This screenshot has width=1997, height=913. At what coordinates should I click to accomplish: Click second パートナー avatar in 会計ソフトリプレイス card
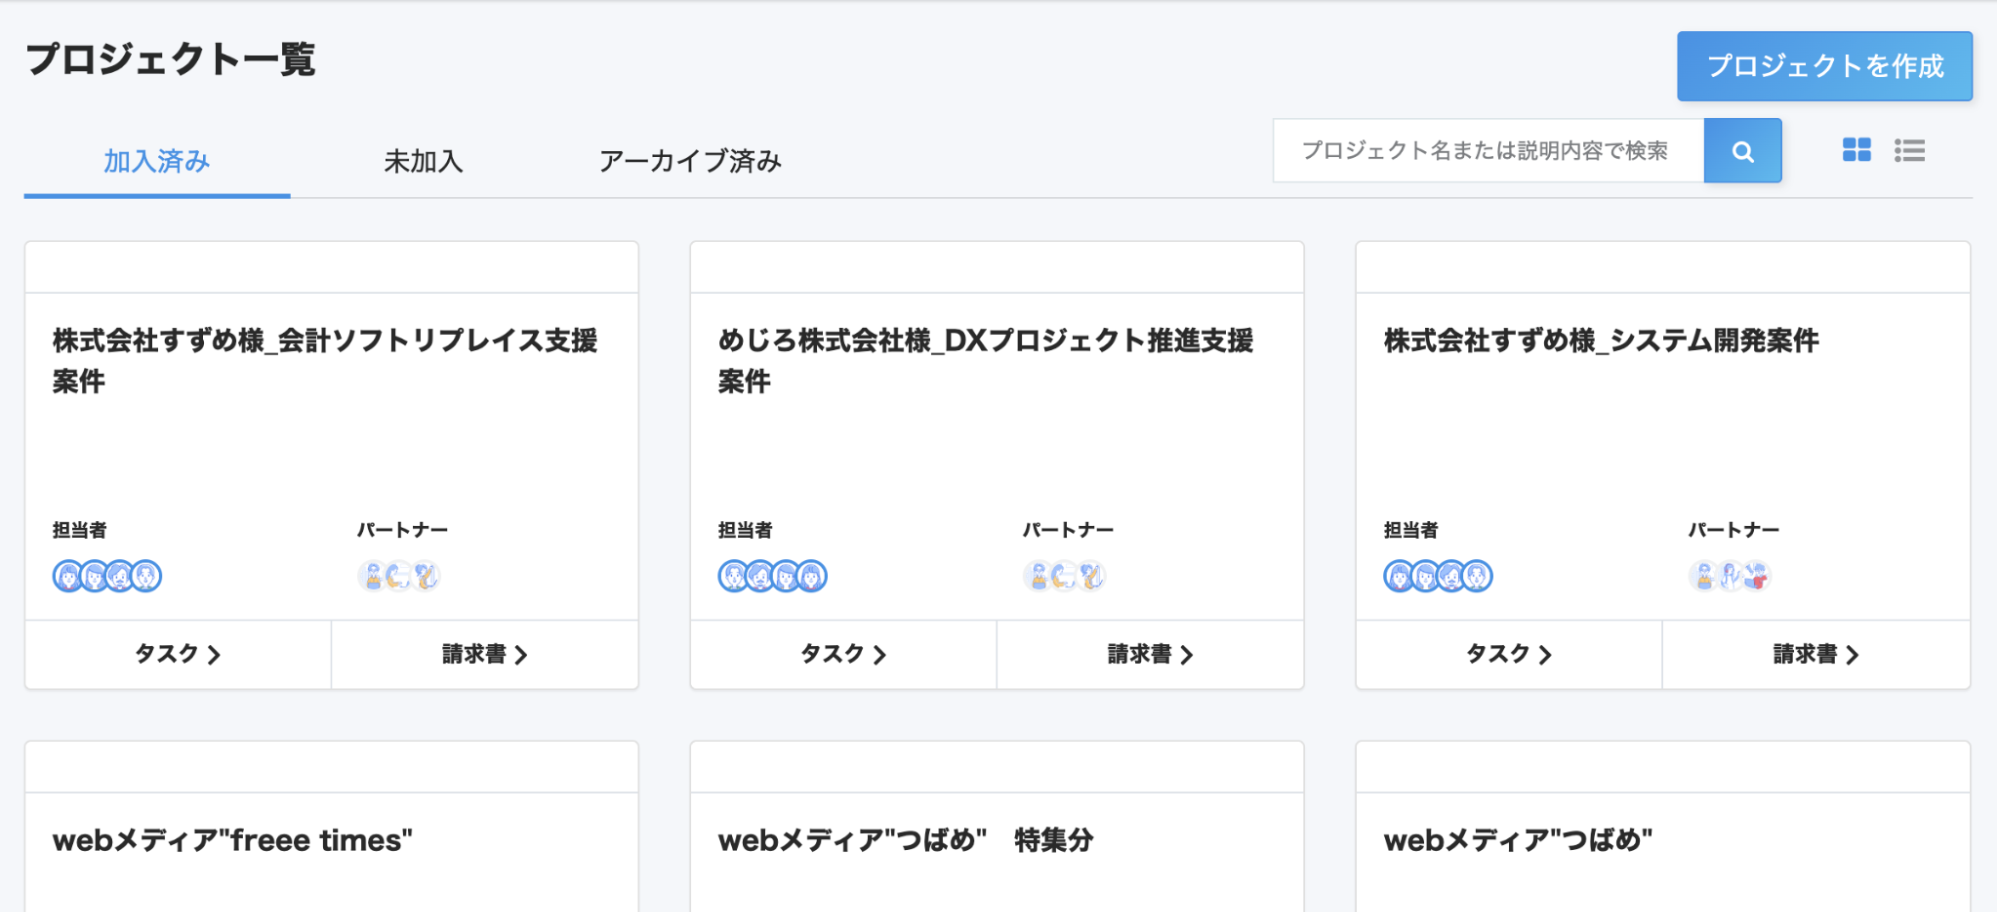(399, 576)
